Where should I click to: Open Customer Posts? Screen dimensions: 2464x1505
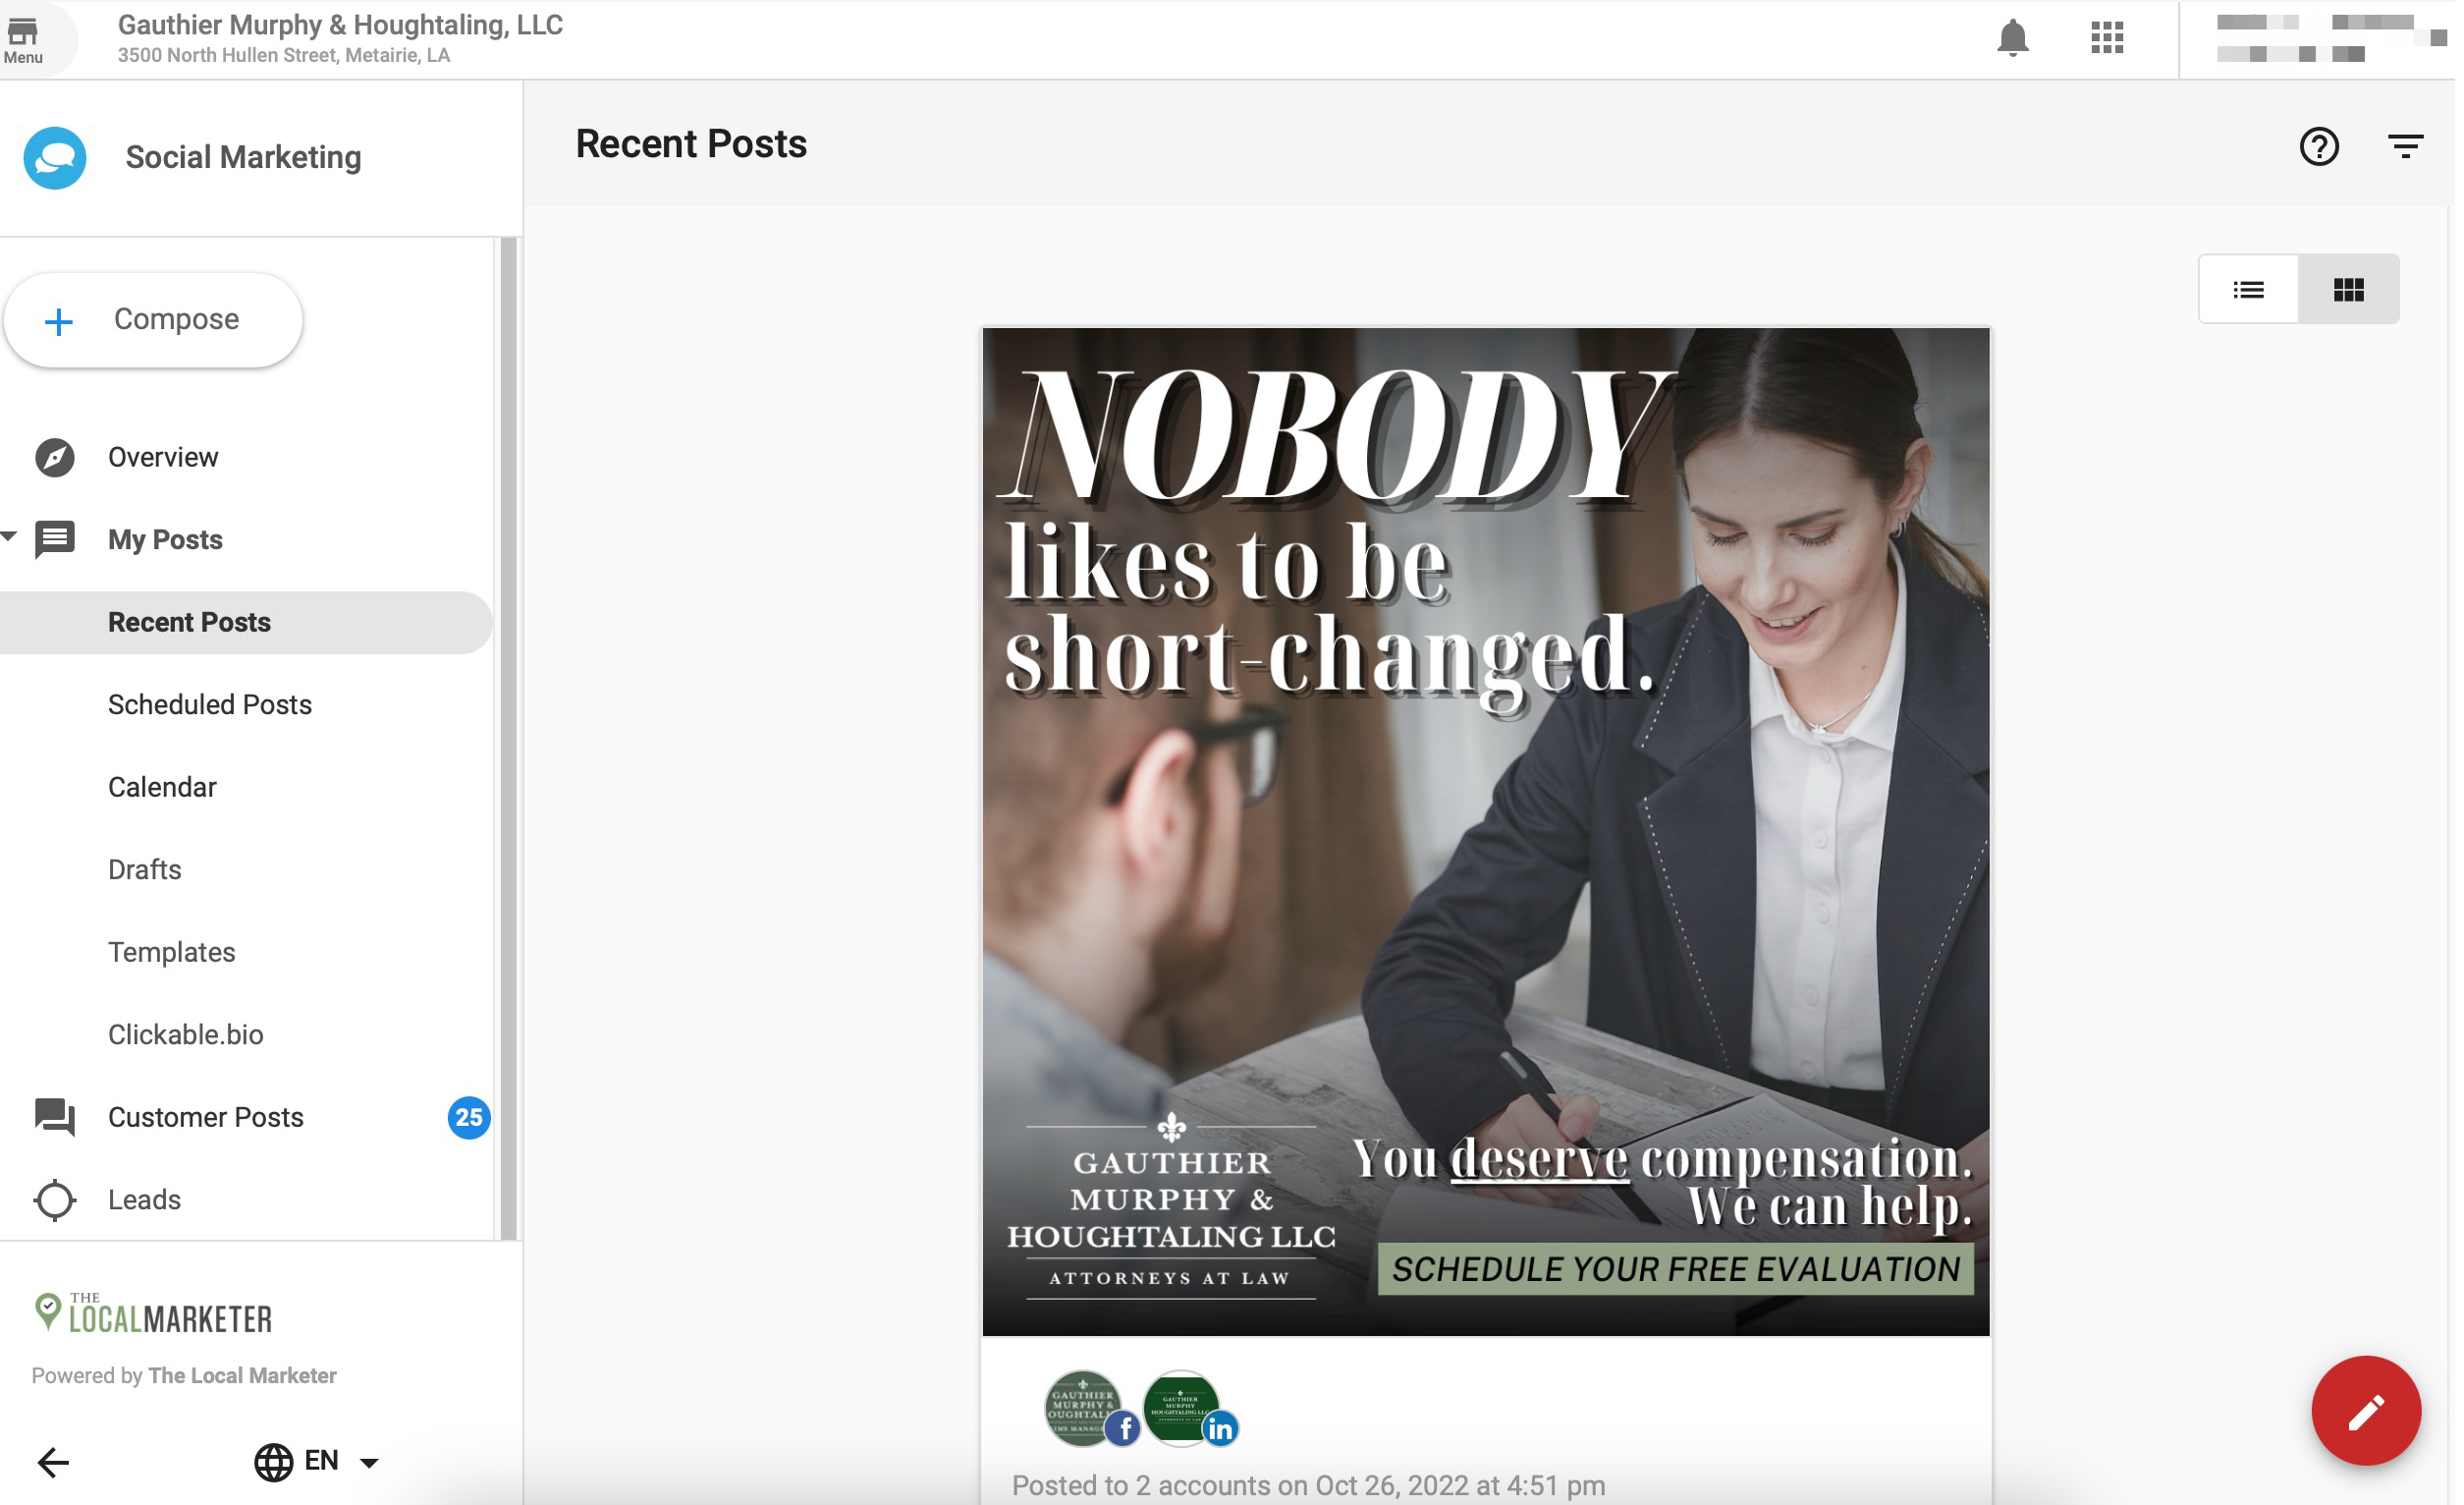coord(206,1120)
